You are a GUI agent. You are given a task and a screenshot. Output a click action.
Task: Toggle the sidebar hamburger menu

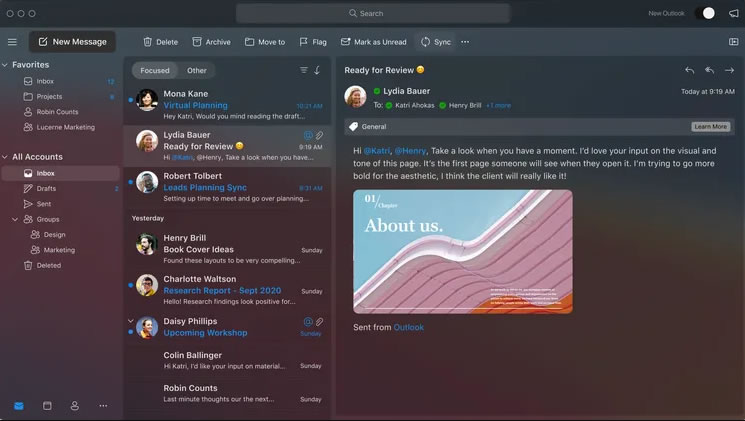[12, 42]
